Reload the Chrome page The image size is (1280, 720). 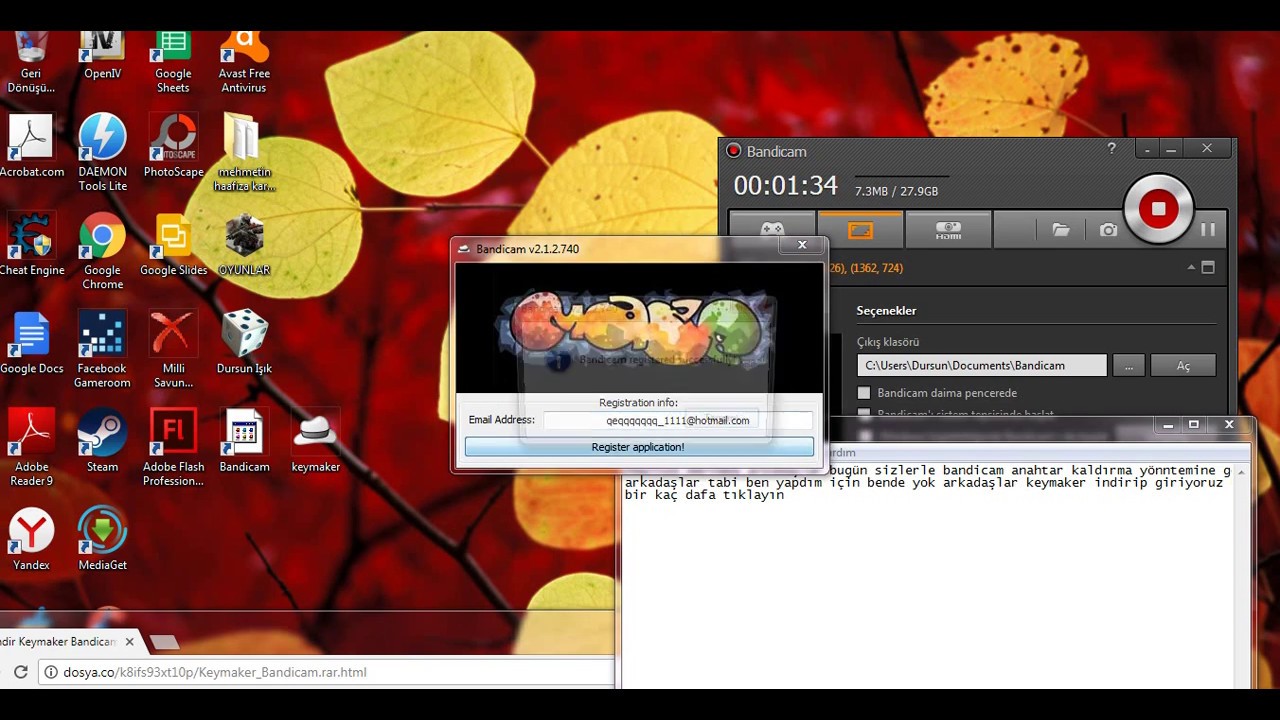tap(20, 672)
